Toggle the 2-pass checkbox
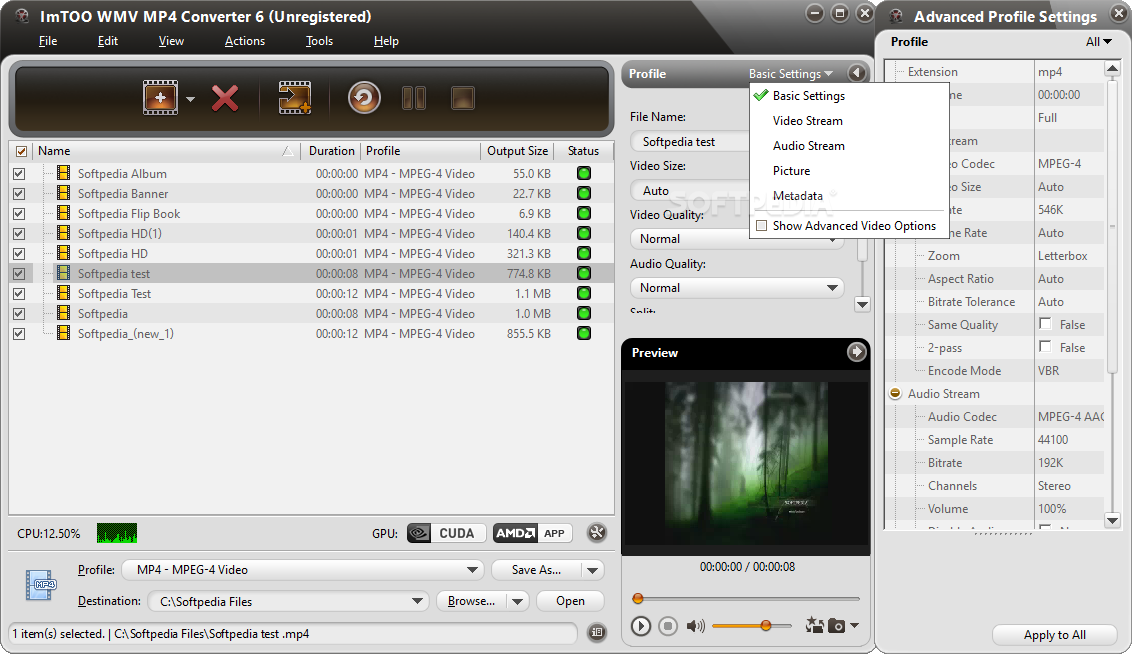The width and height of the screenshot is (1132, 654). pyautogui.click(x=1045, y=346)
